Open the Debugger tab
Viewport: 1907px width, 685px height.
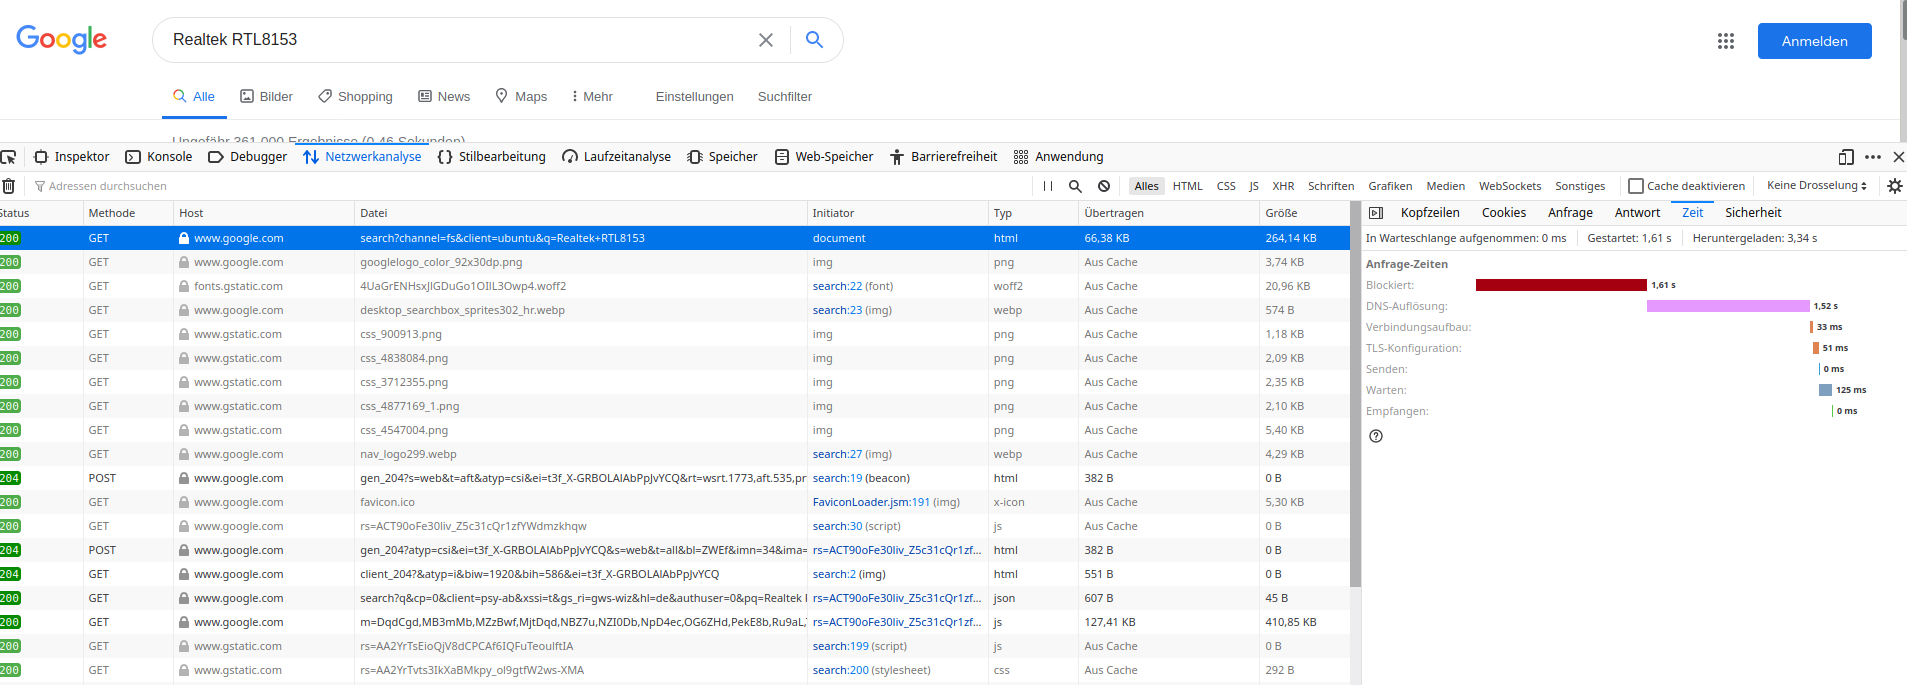point(247,157)
